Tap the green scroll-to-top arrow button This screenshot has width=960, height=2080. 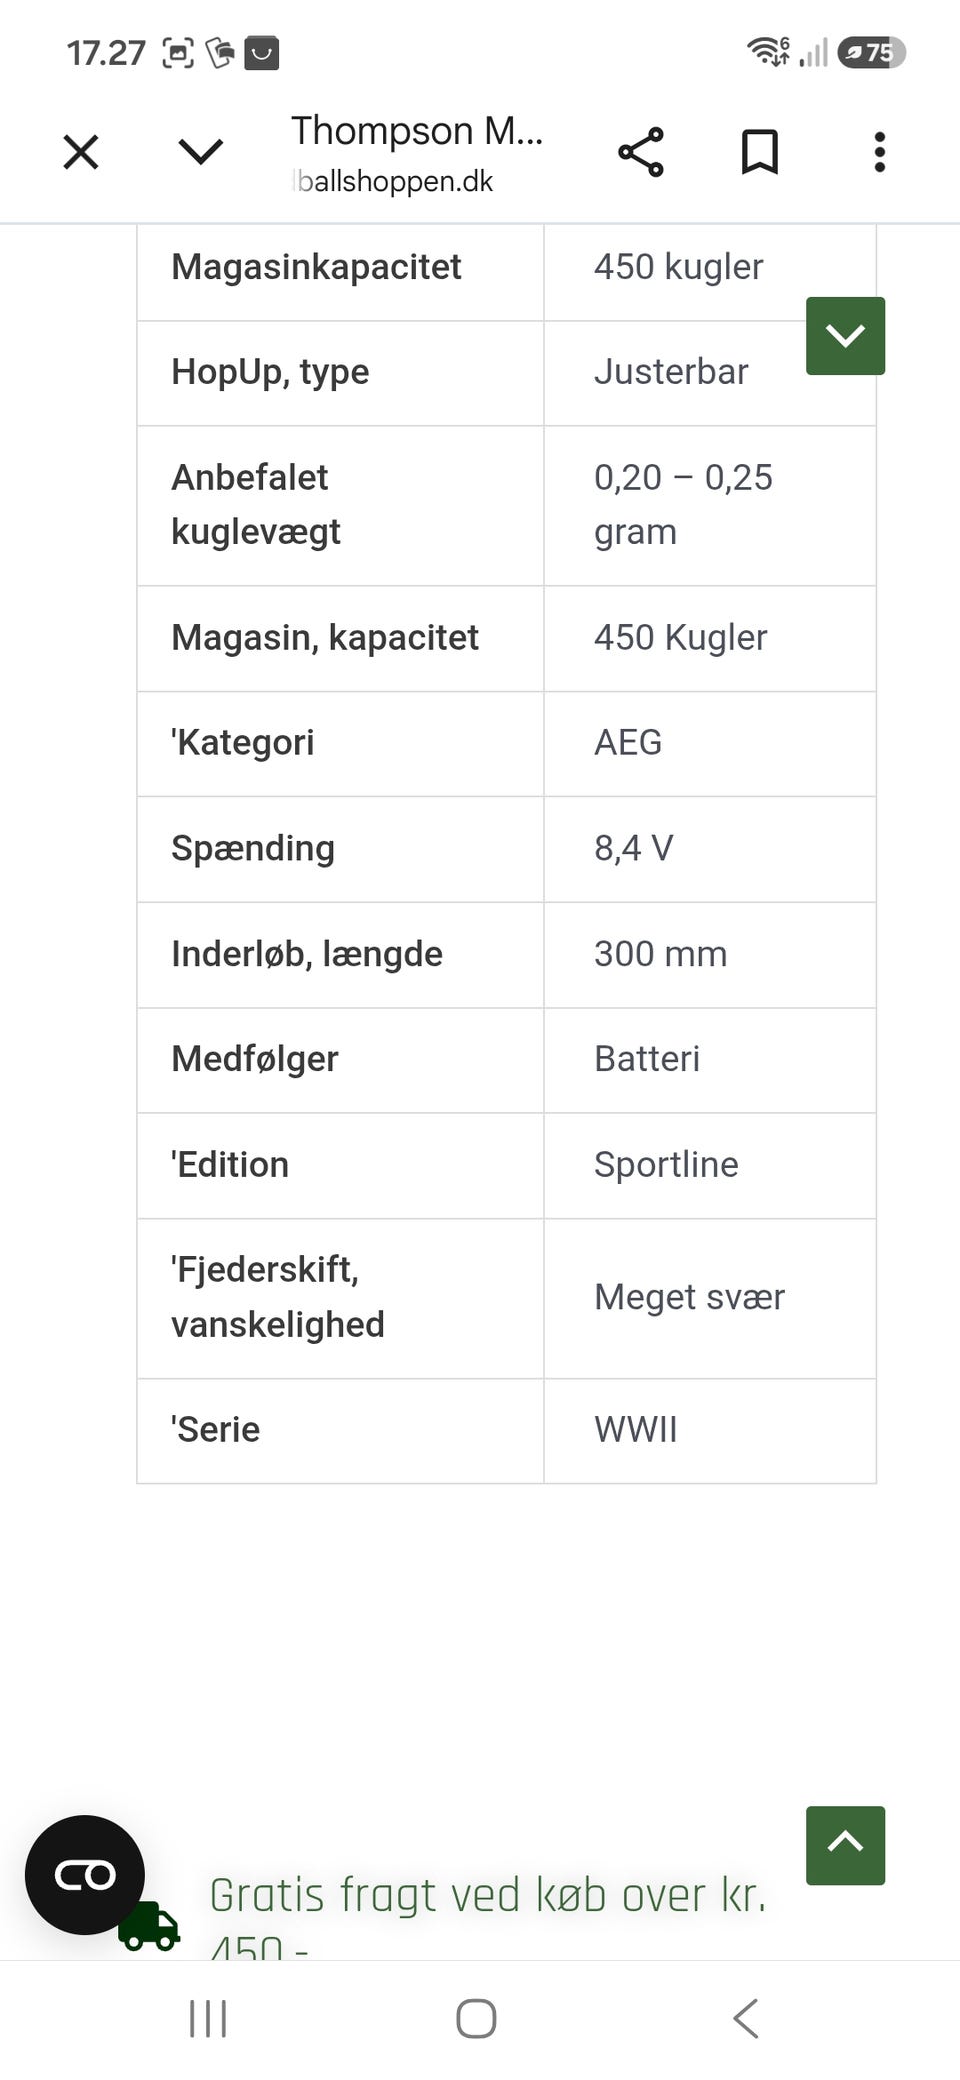click(x=846, y=1845)
